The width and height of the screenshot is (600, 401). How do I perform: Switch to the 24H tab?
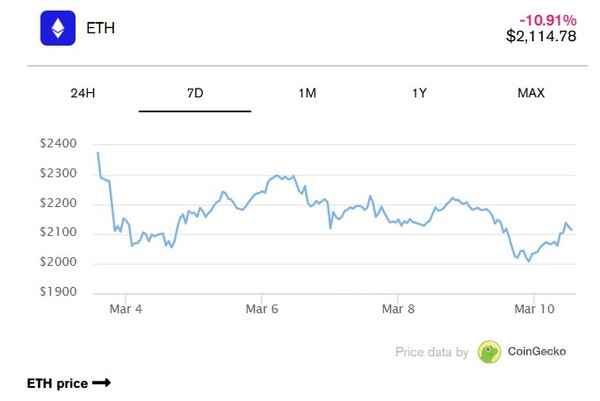pos(83,93)
